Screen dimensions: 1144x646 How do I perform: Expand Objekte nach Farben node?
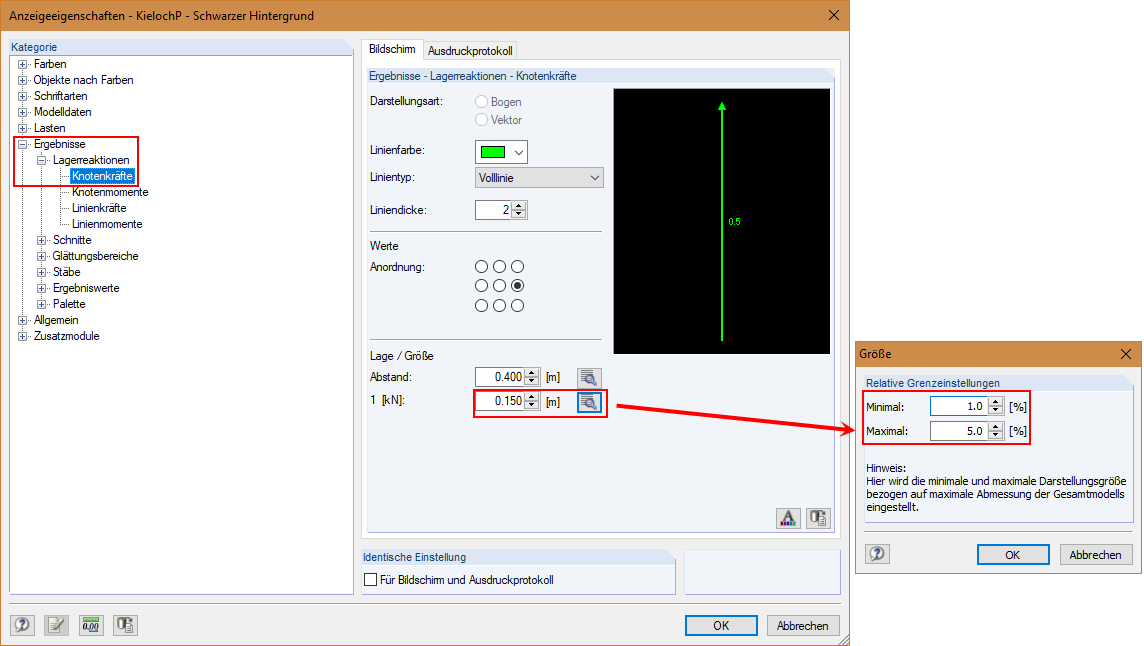(x=23, y=80)
